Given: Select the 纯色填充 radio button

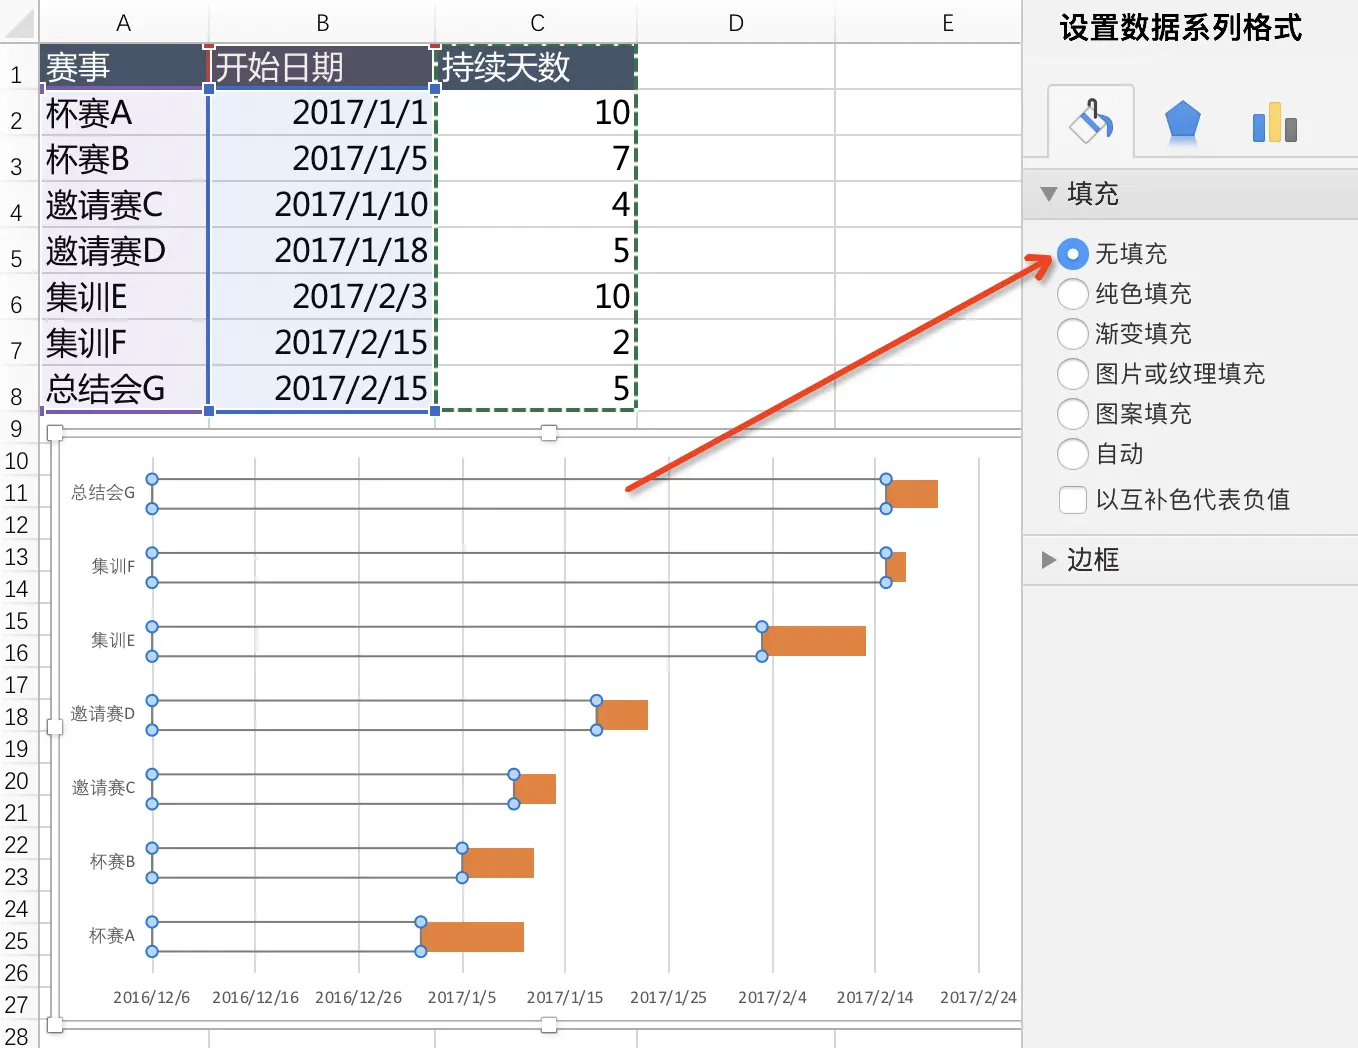Looking at the screenshot, I should tap(1073, 294).
